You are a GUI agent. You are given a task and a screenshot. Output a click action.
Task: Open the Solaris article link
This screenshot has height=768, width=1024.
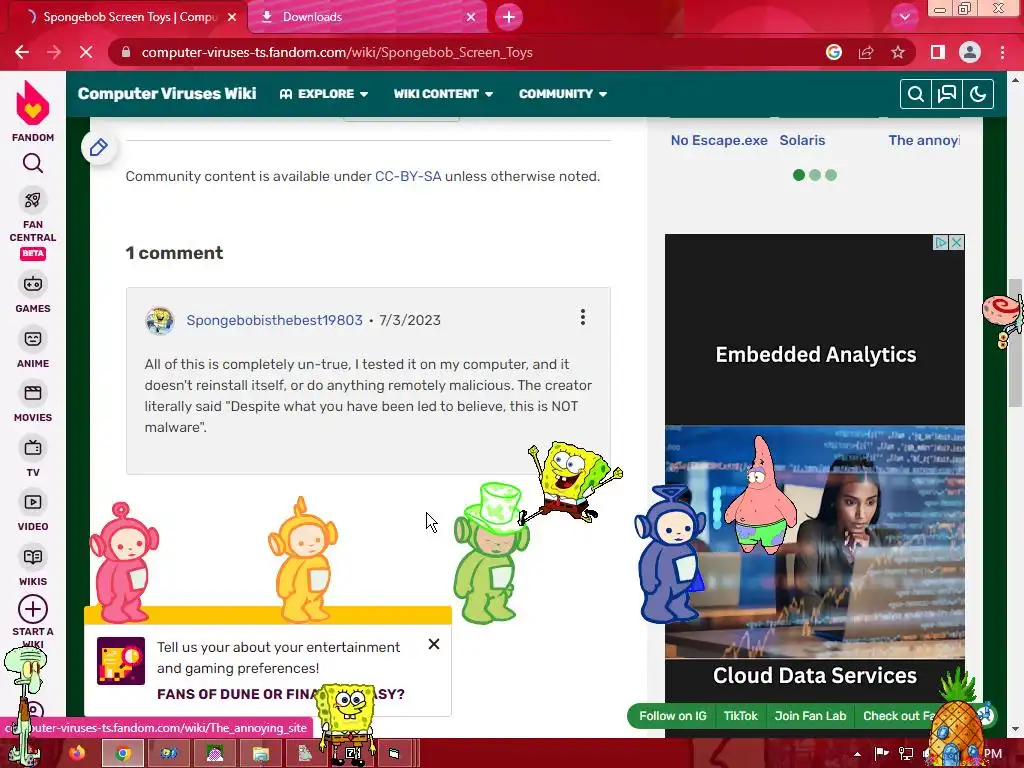(x=802, y=140)
